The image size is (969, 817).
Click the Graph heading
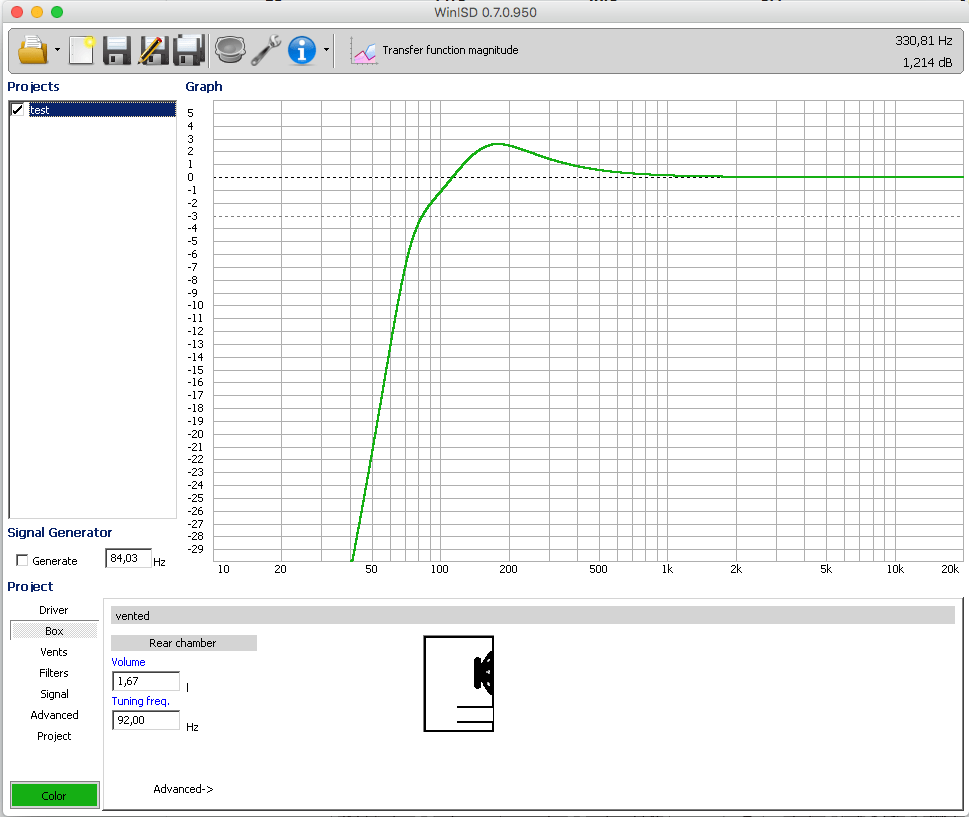pyautogui.click(x=203, y=87)
